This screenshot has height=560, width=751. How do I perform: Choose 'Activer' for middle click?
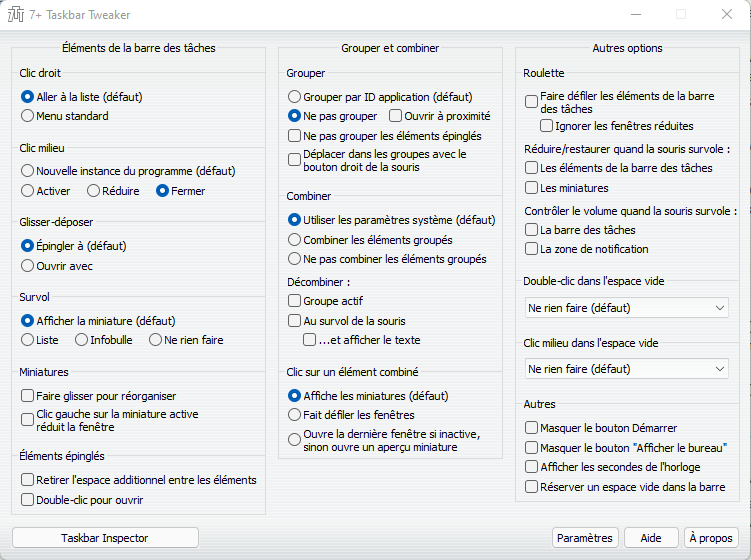coord(28,191)
